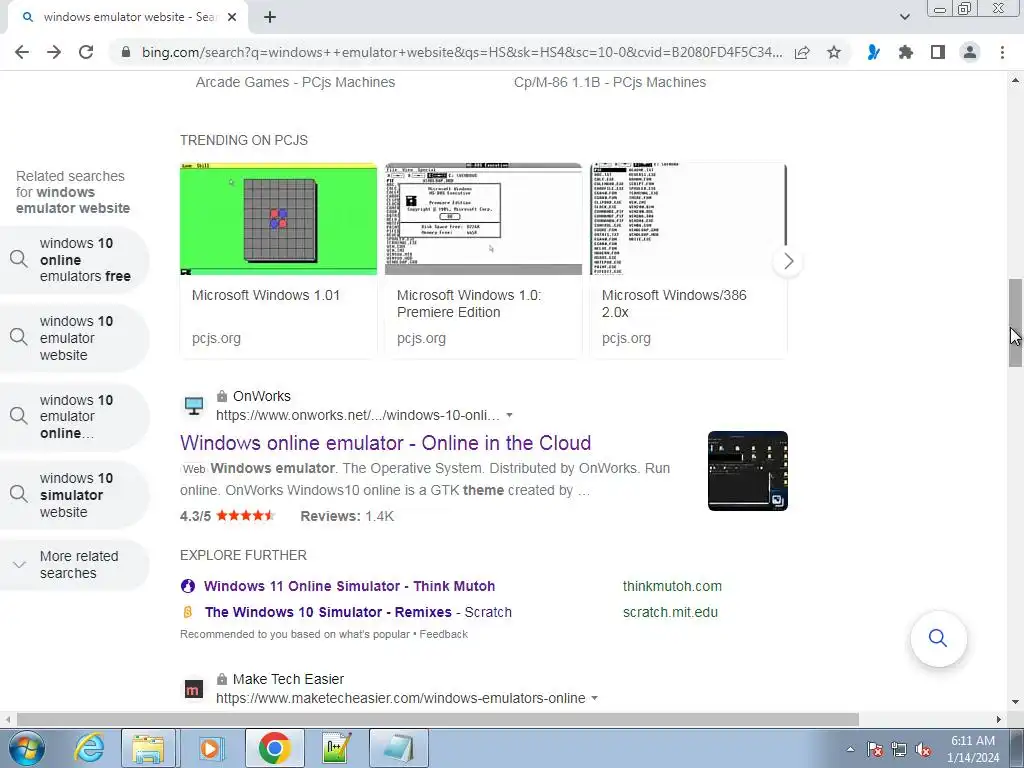Open the Chrome profile avatar
The image size is (1024, 768).
click(970, 52)
